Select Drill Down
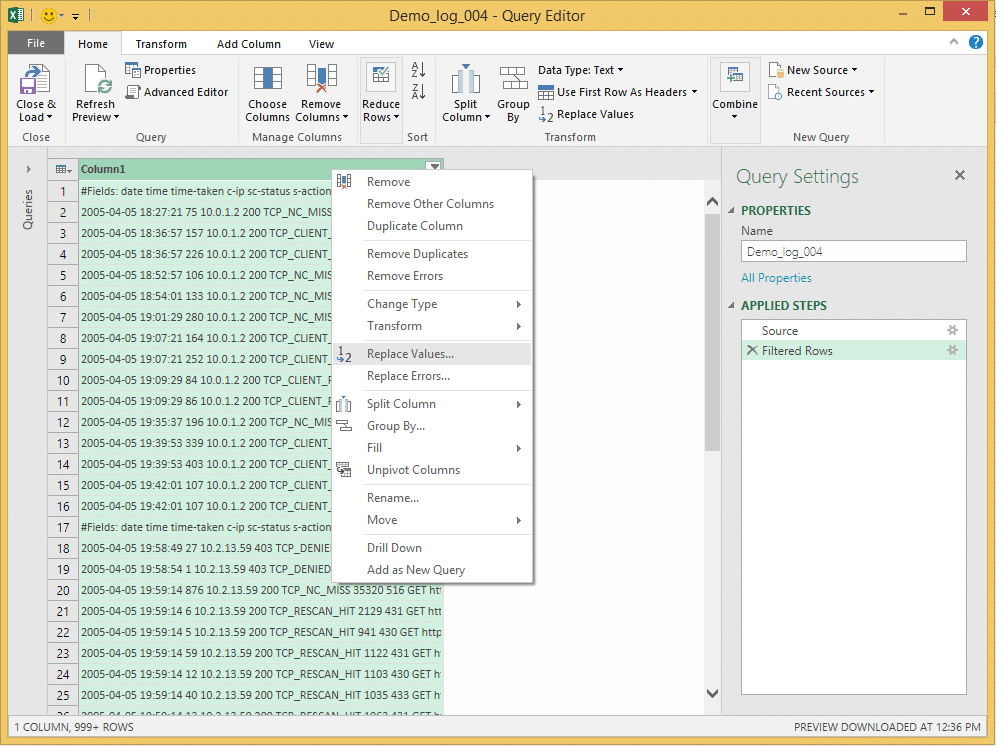Image resolution: width=996 pixels, height=746 pixels. [x=432, y=548]
